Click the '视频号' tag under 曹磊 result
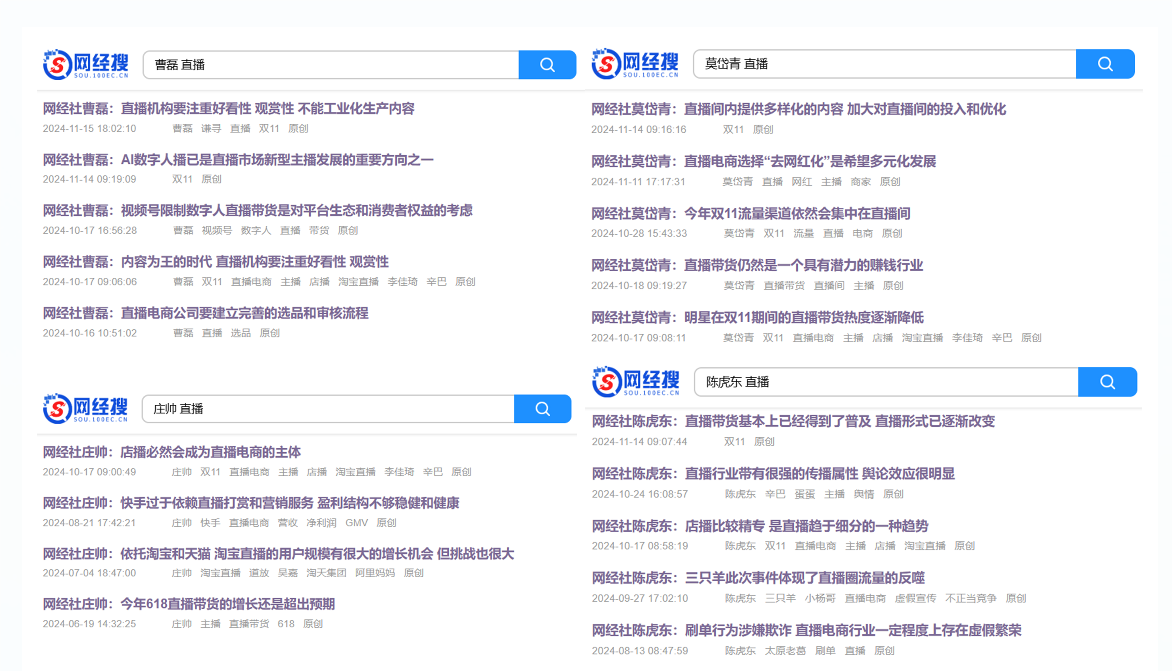1172x671 pixels. 216,230
